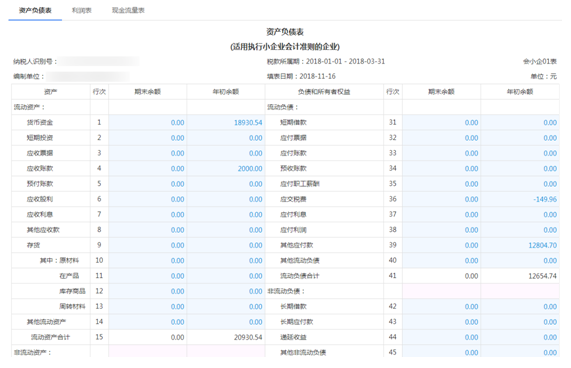Select 在产品 期末余额 cell

pos(147,276)
